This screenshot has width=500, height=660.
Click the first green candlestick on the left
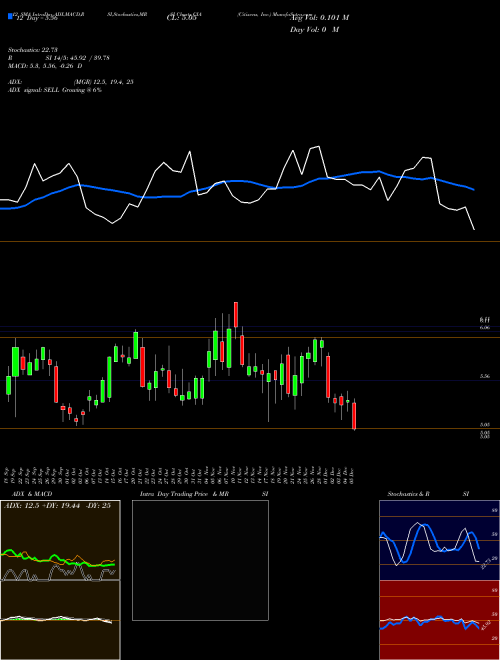8,385
